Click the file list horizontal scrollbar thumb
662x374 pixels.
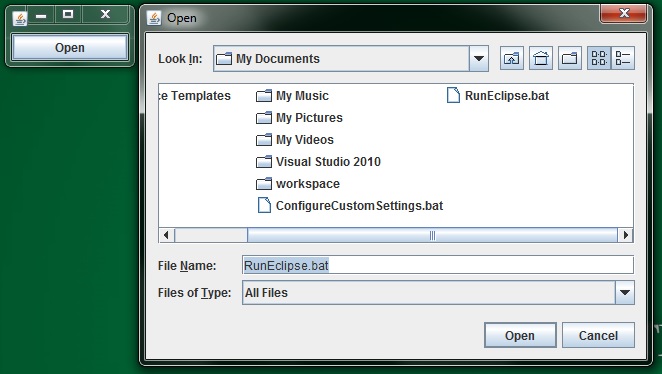(432, 235)
